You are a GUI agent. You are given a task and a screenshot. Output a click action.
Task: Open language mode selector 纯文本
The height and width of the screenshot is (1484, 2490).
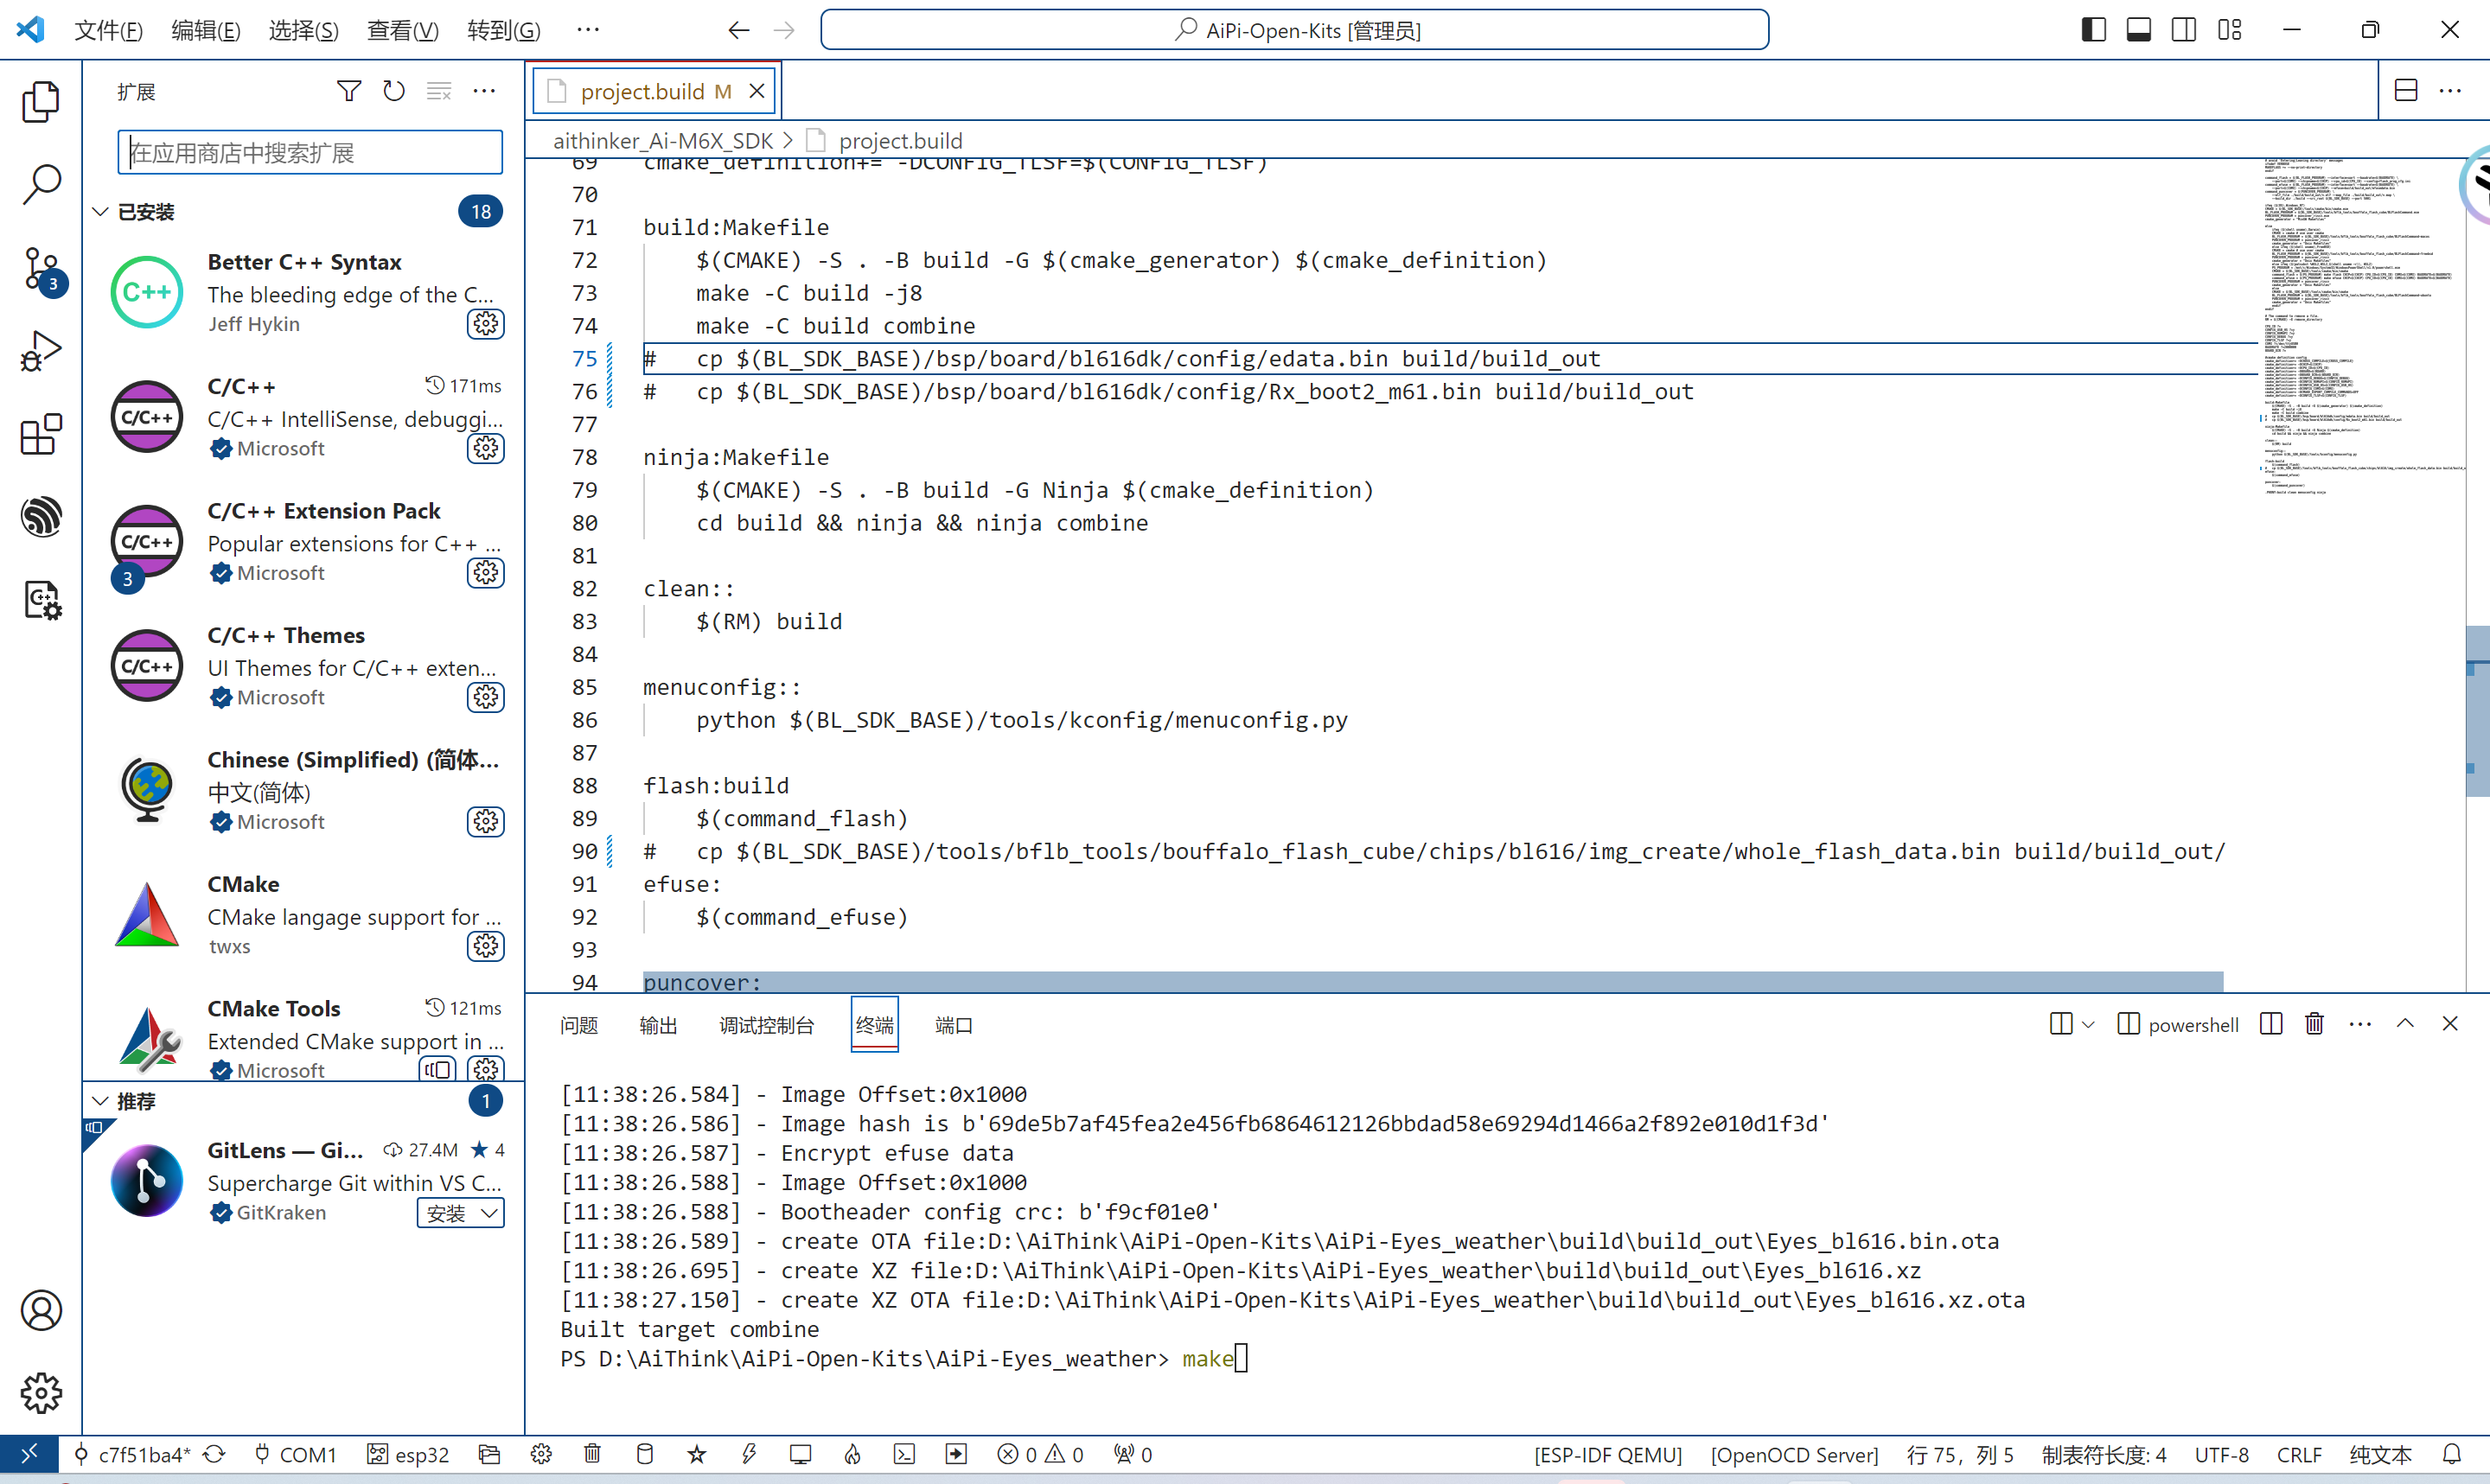pyautogui.click(x=2380, y=1454)
